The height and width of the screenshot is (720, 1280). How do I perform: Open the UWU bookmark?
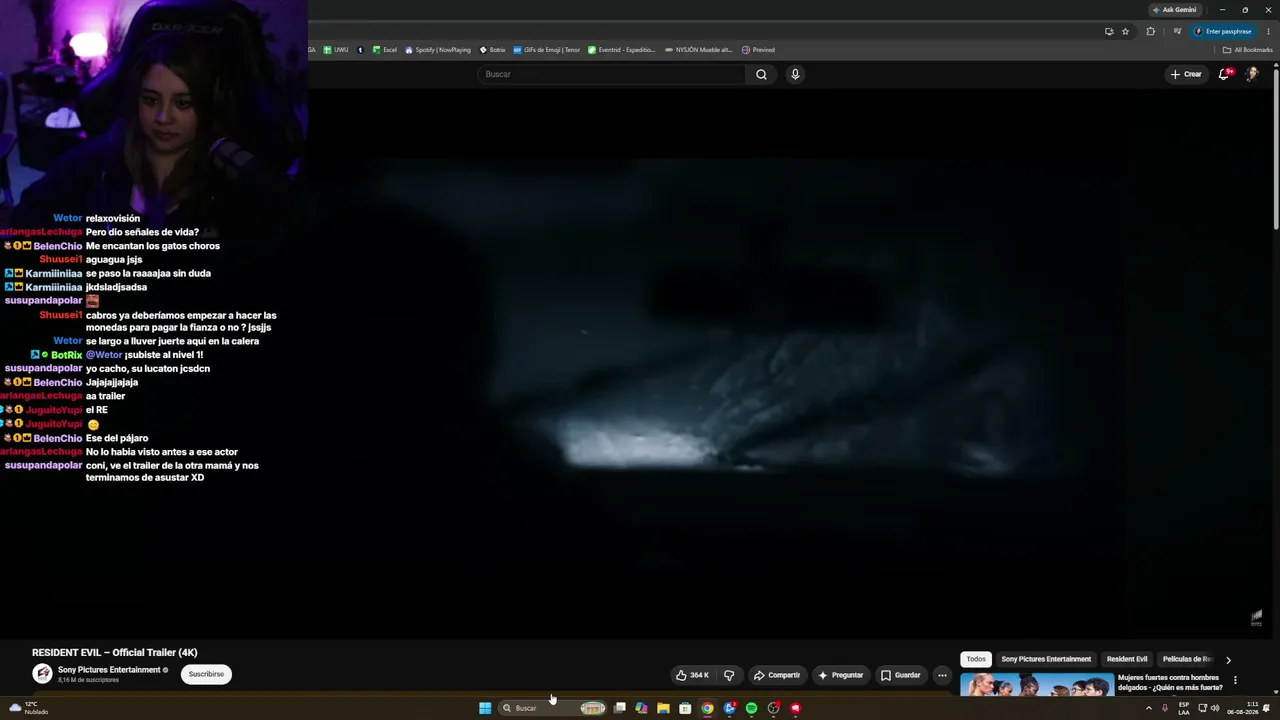336,50
